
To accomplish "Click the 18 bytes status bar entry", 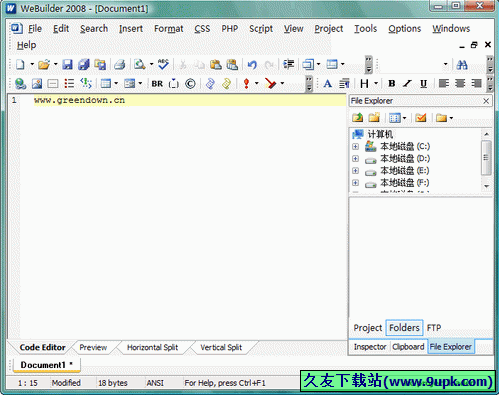I will 113,383.
